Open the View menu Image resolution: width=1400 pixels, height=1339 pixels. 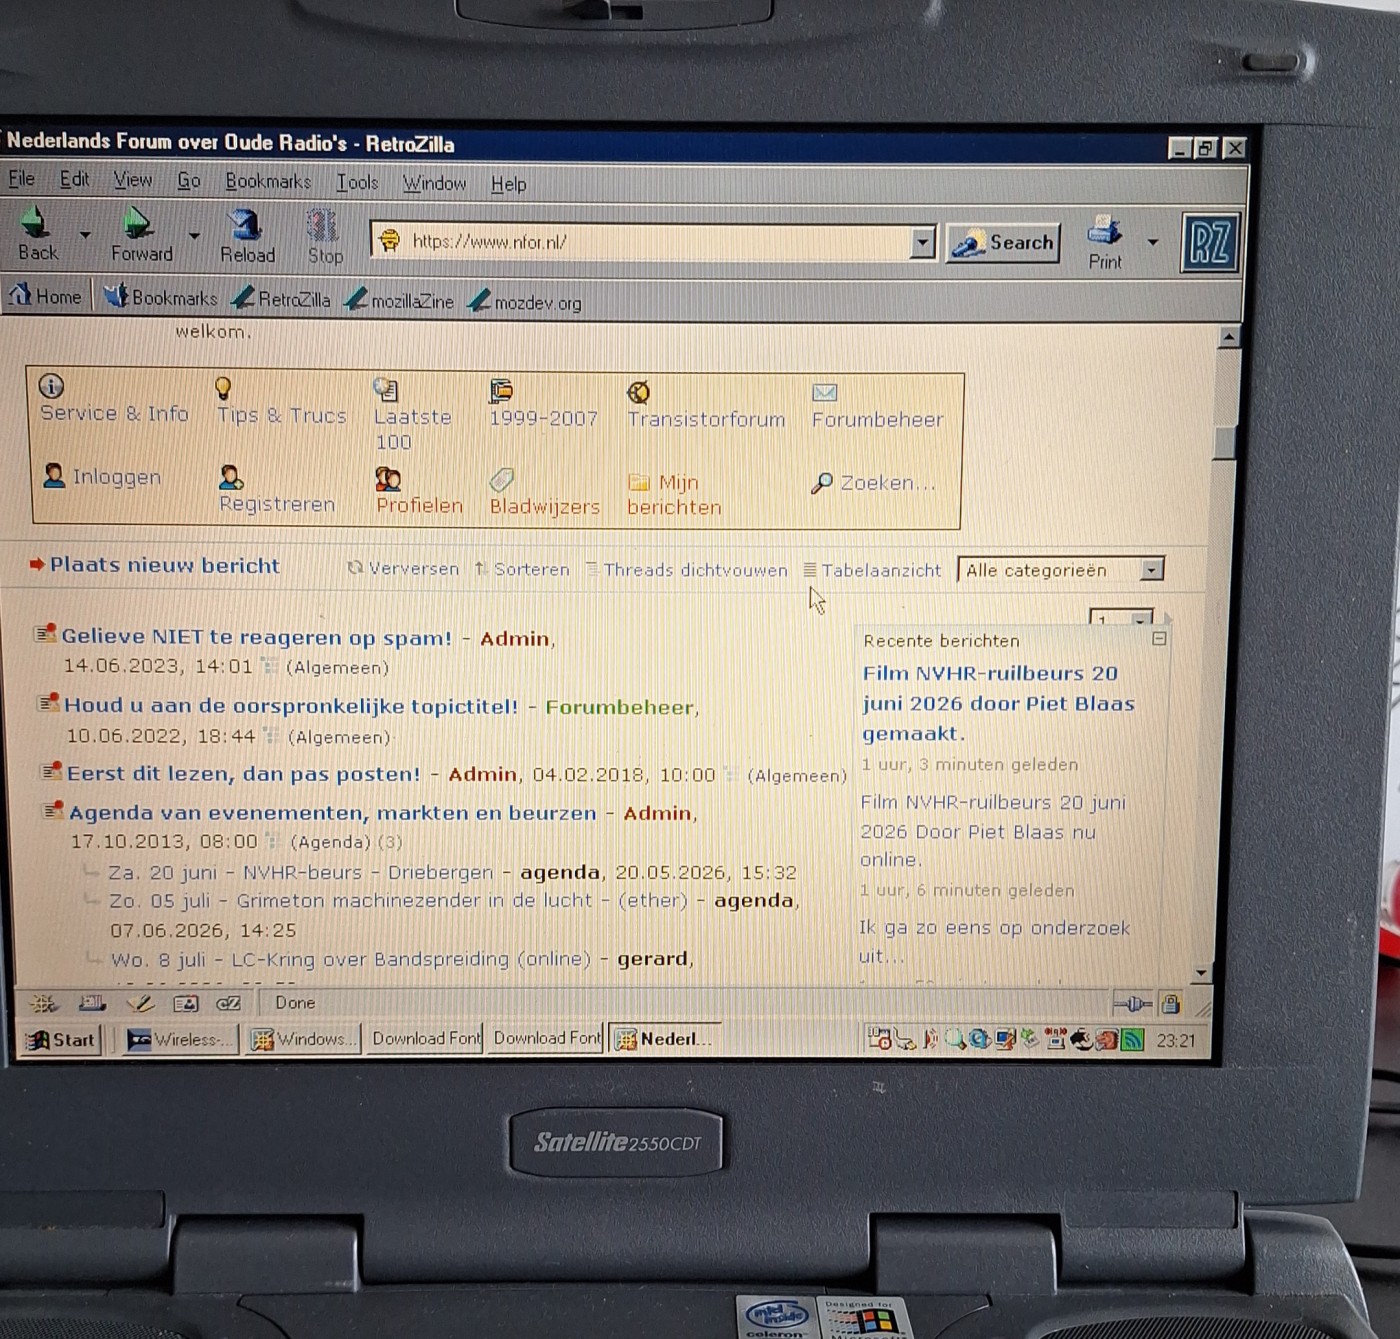coord(132,180)
